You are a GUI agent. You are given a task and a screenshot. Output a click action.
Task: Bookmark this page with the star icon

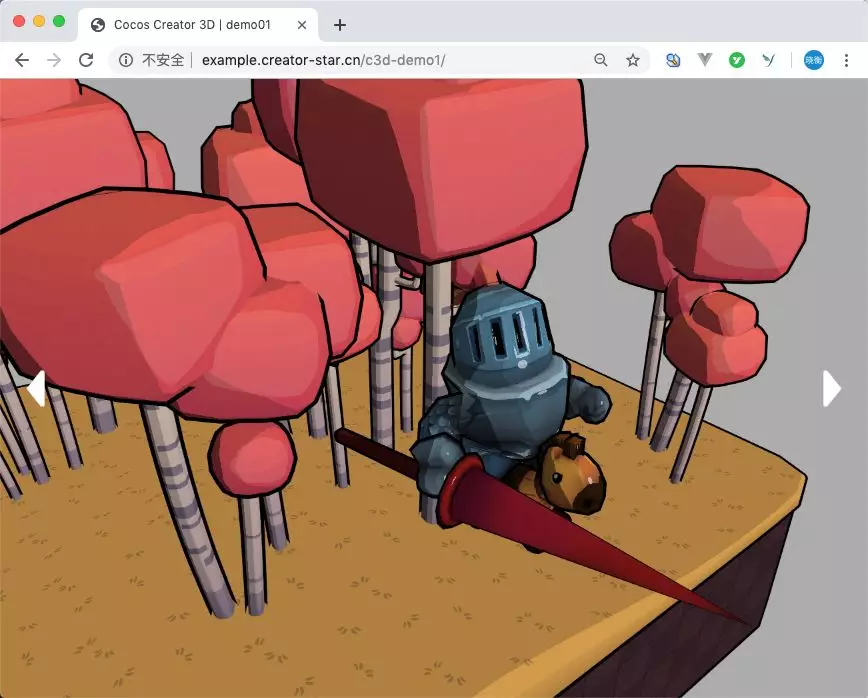(x=633, y=60)
